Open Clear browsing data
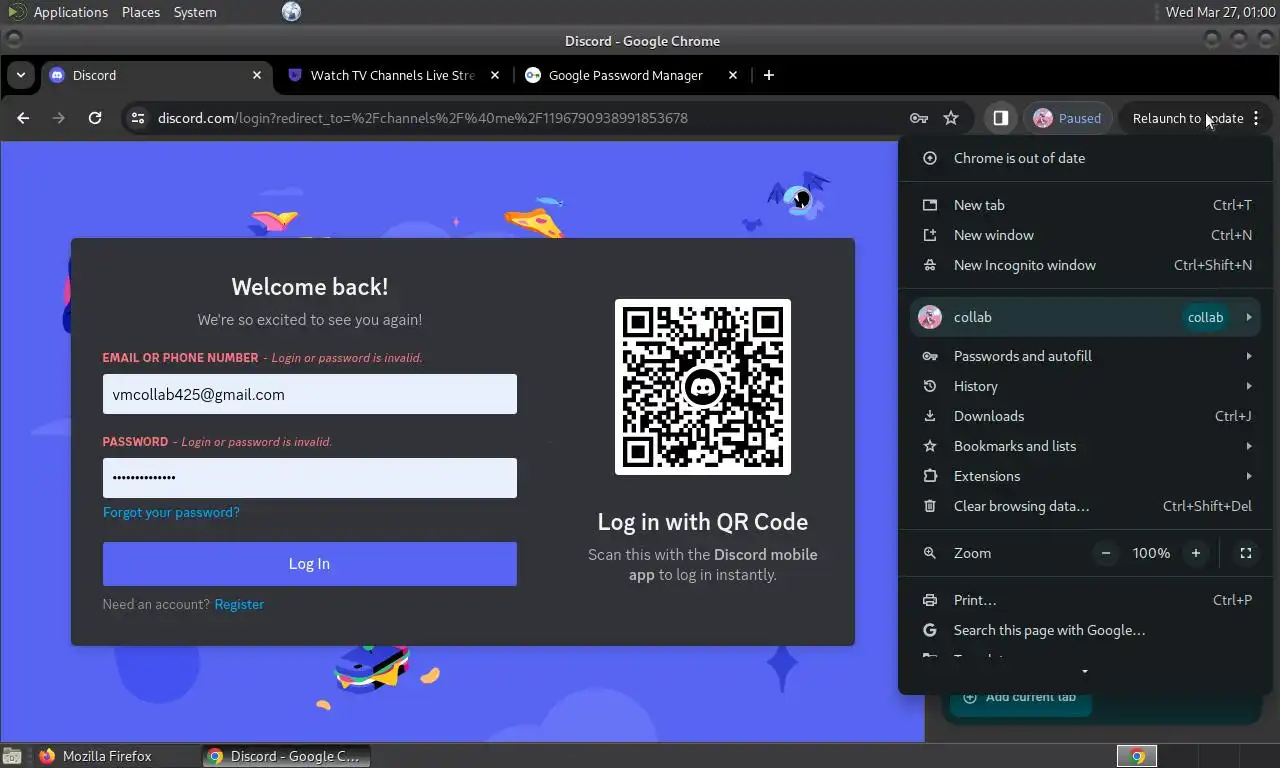The width and height of the screenshot is (1280, 768). tap(1085, 506)
